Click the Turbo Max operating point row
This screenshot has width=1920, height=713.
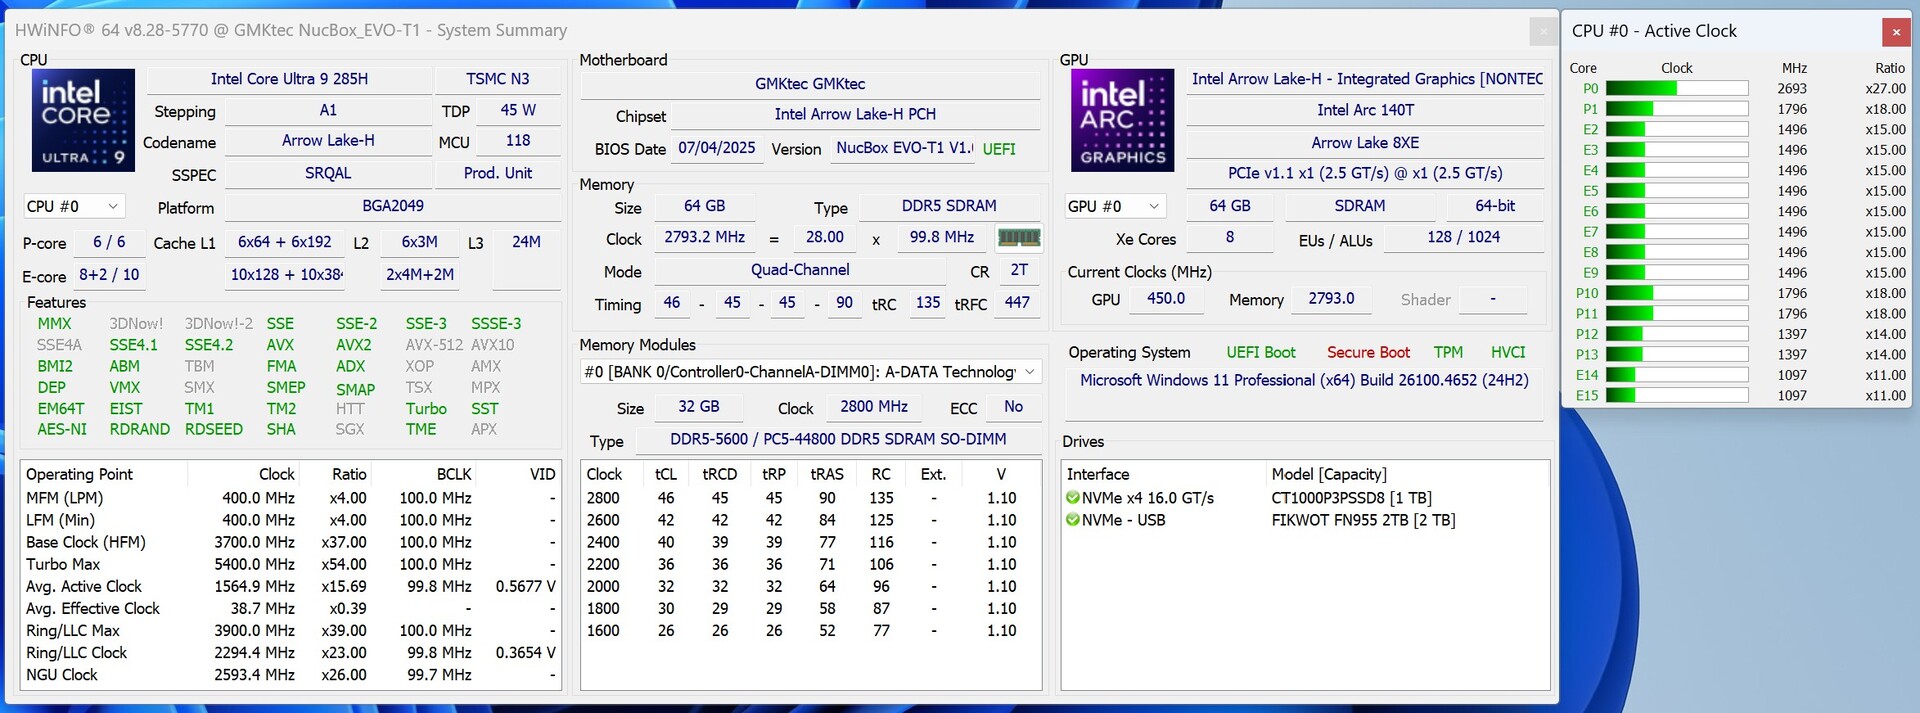tap(290, 564)
